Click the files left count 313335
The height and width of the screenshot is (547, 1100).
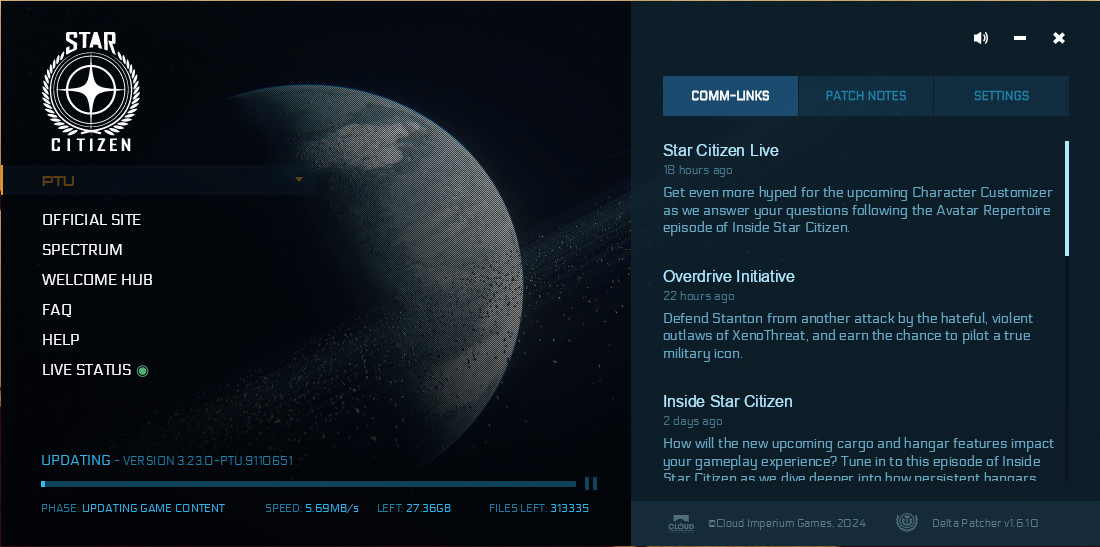coord(570,508)
